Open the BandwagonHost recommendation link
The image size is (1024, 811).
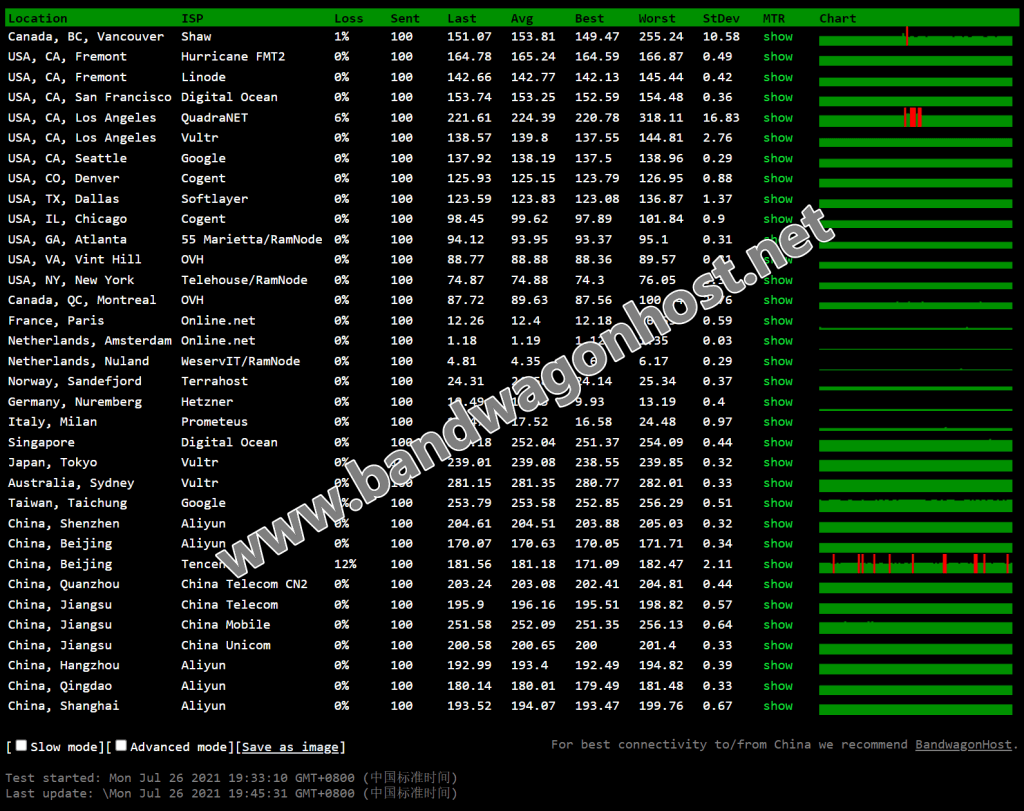[963, 744]
